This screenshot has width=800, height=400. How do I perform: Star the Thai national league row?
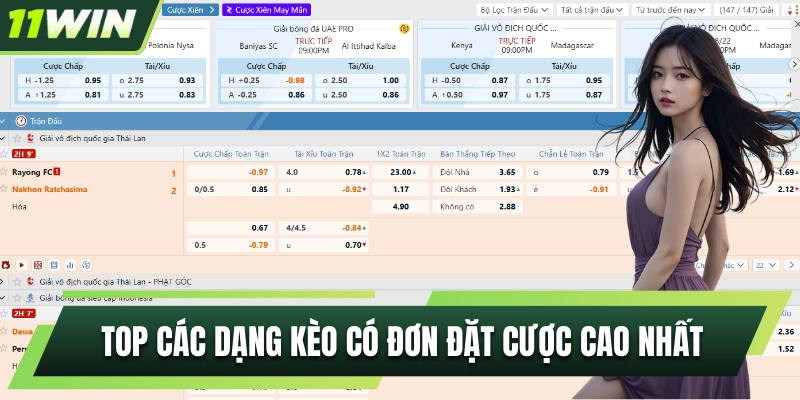pos(17,138)
